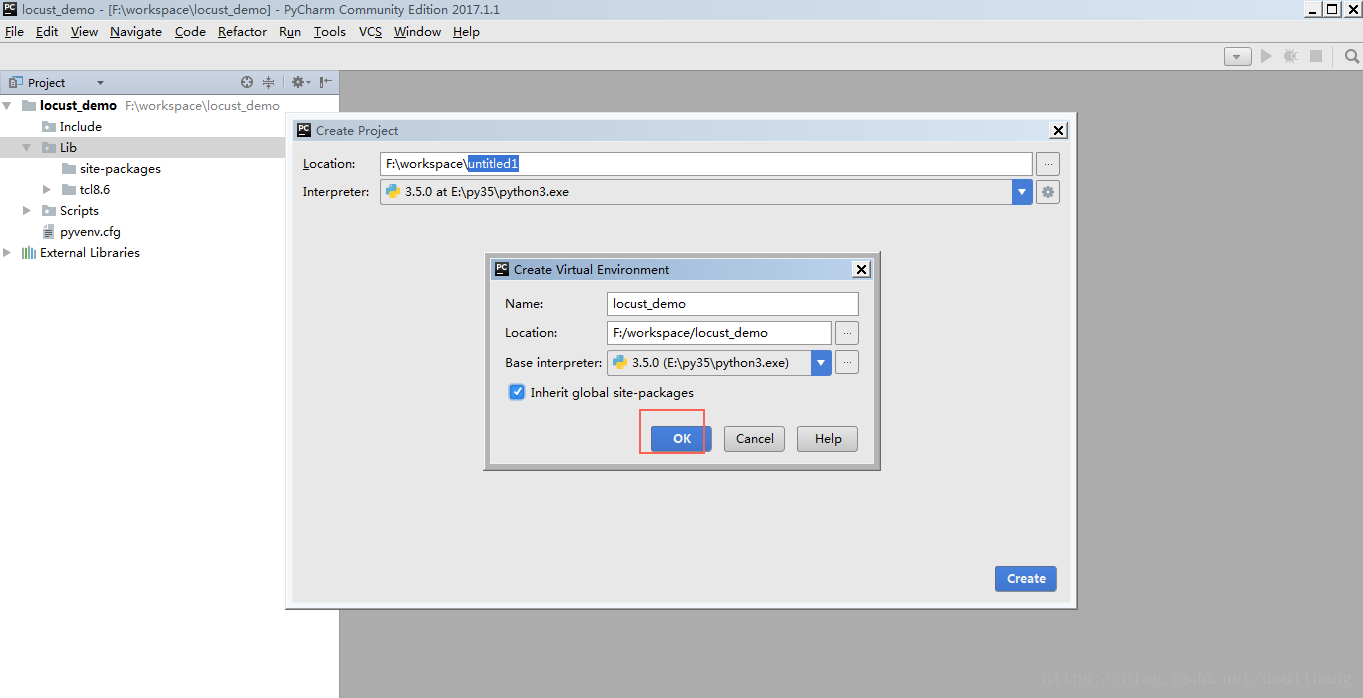Viewport: 1363px width, 698px height.
Task: Select the Scripts folder
Action: click(169, 211)
